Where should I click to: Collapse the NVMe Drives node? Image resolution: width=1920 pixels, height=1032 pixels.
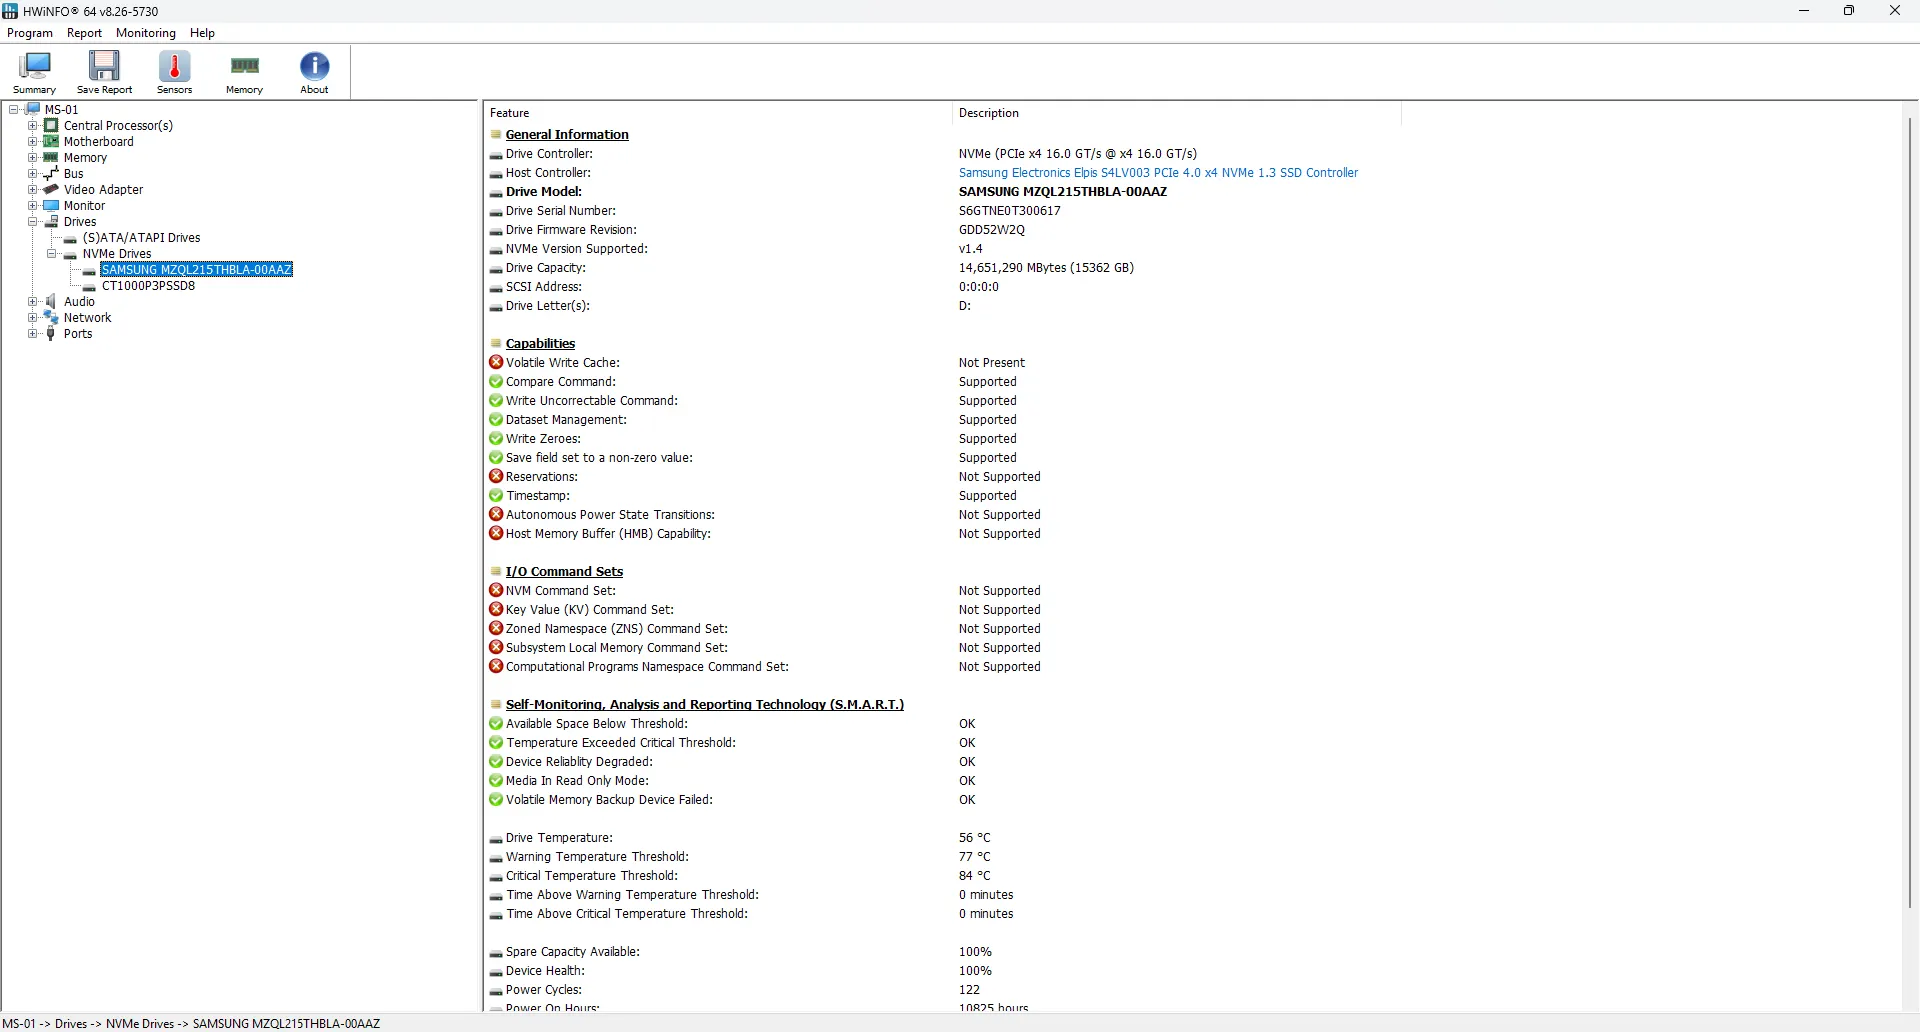(51, 253)
